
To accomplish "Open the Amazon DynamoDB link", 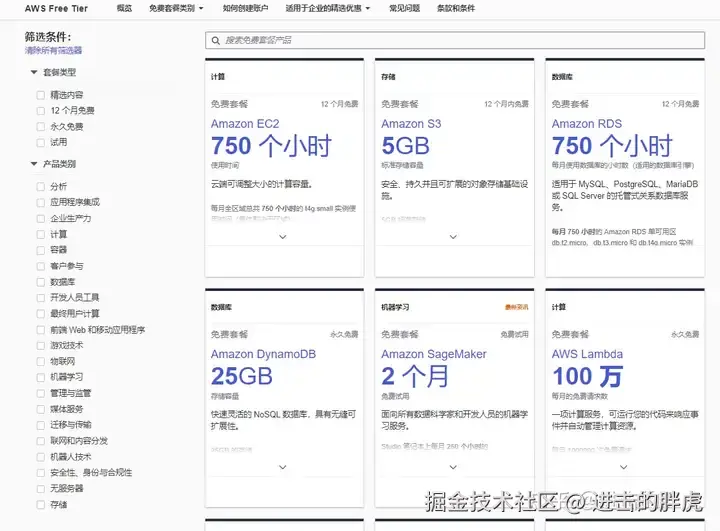I will tap(263, 354).
